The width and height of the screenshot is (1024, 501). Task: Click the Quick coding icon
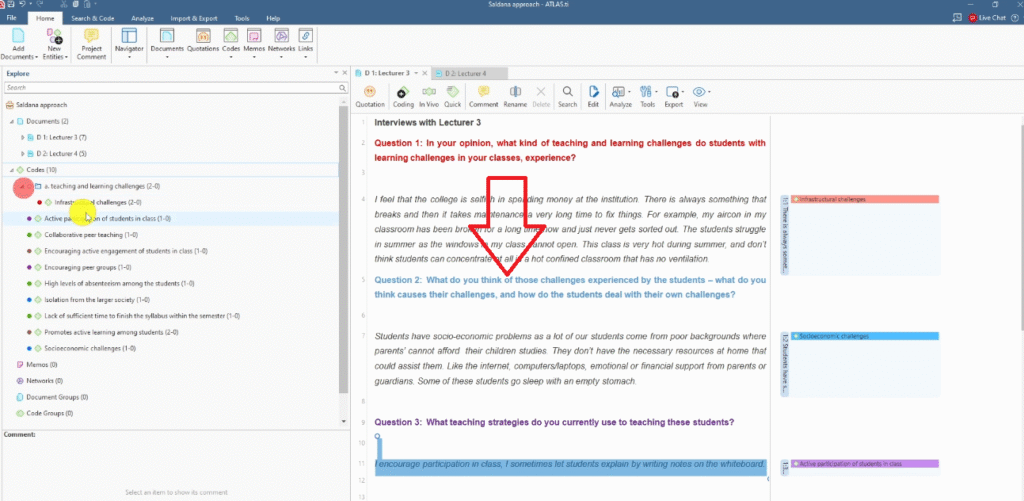(453, 96)
